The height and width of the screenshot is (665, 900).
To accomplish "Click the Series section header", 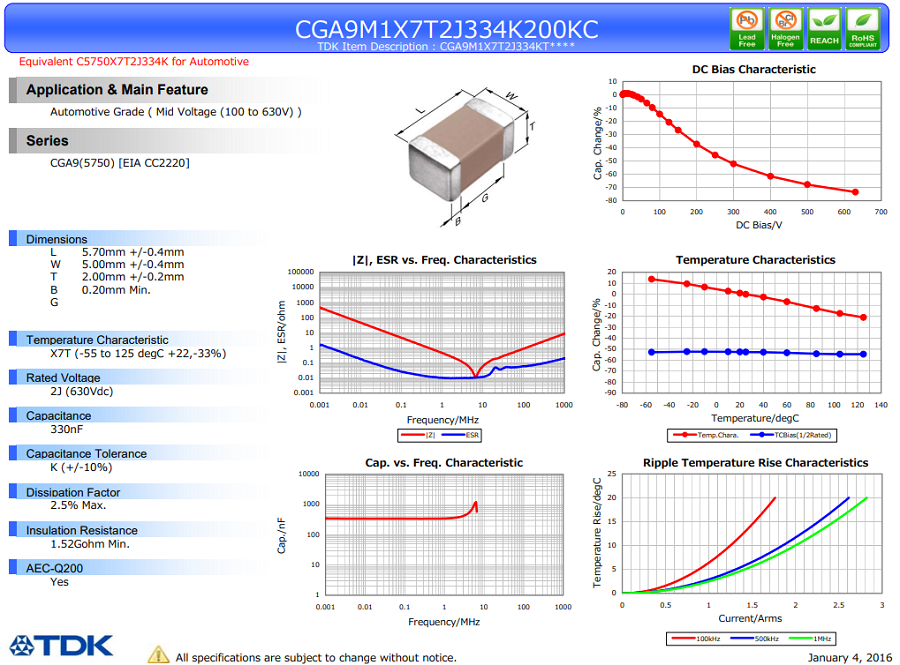I will coord(48,141).
